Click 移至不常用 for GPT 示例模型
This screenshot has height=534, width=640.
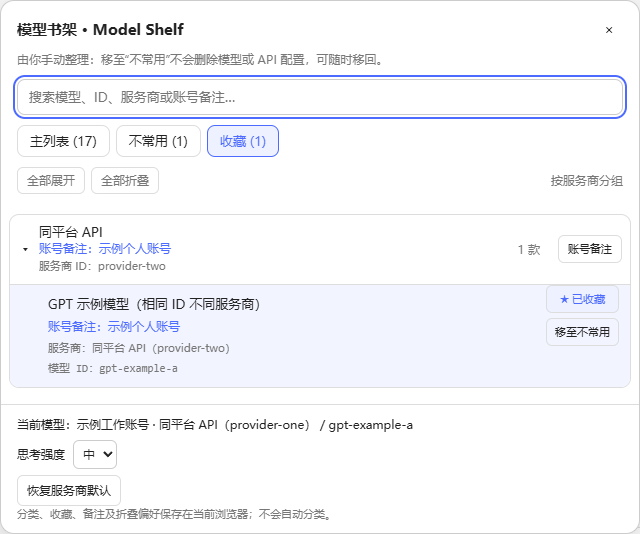582,332
